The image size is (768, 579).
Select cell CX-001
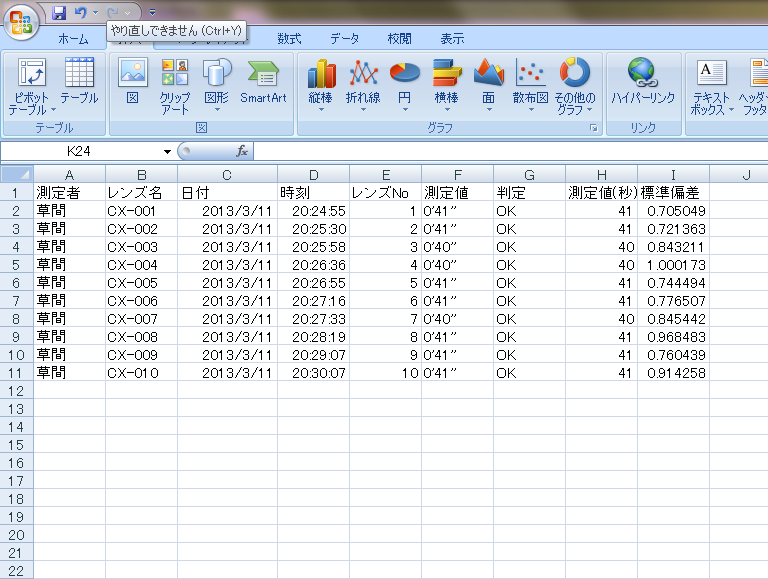(142, 211)
